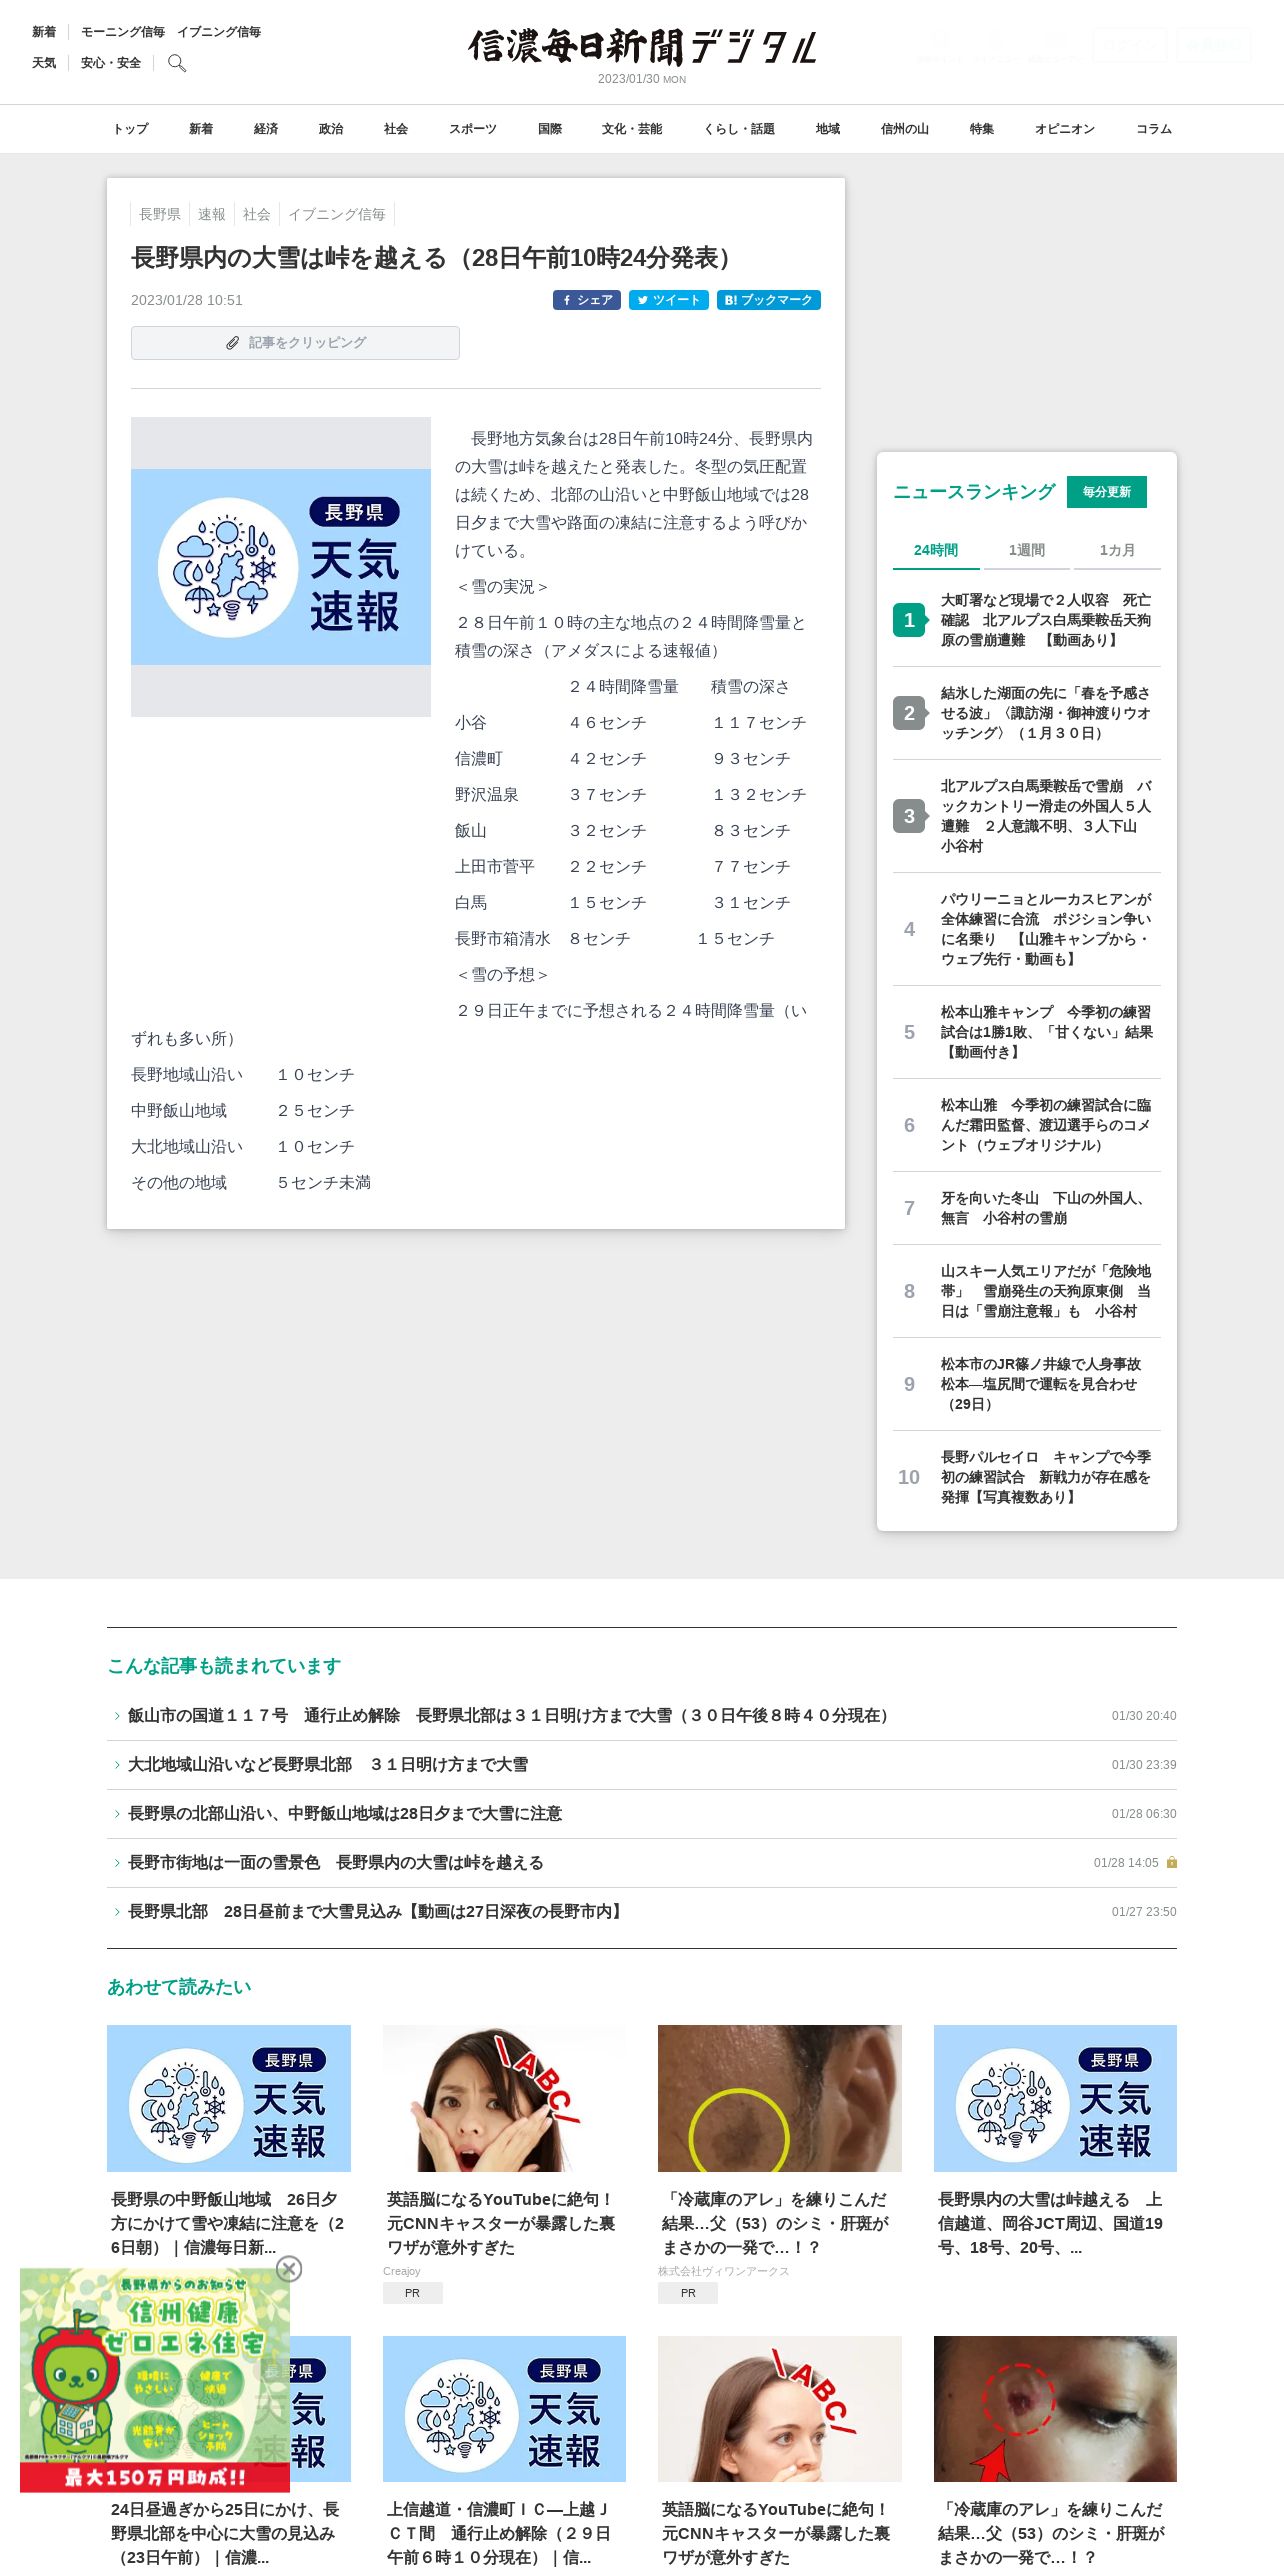Open the 文化・芸能 navigation menu
The width and height of the screenshot is (1284, 2568).
coord(632,129)
